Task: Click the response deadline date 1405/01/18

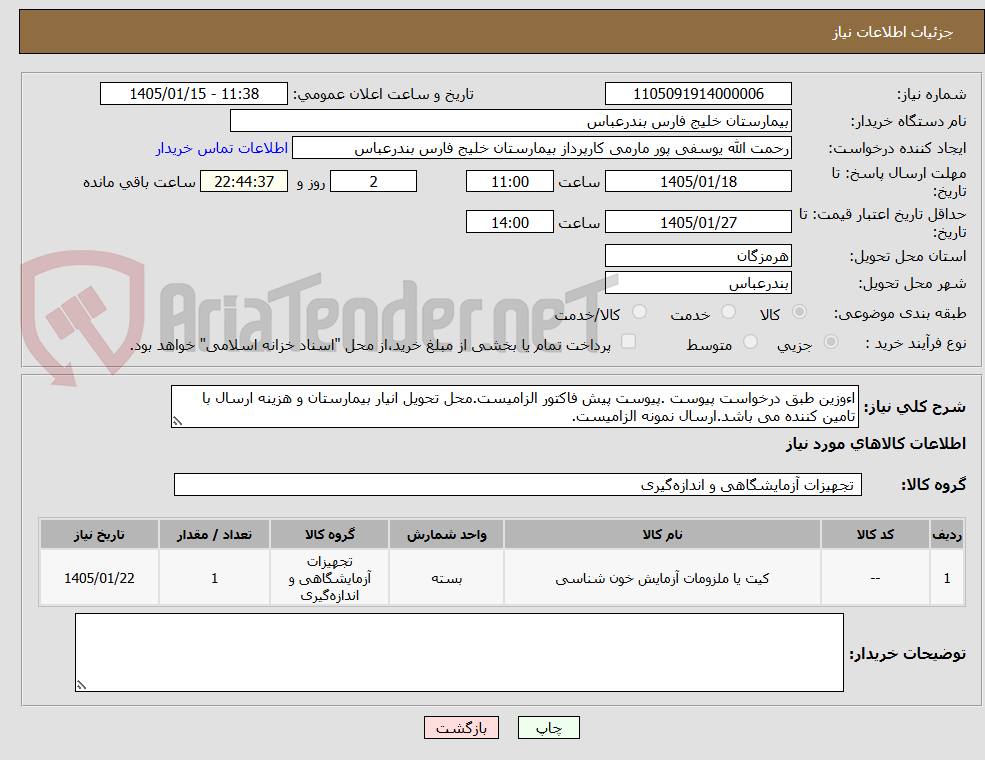Action: (698, 182)
